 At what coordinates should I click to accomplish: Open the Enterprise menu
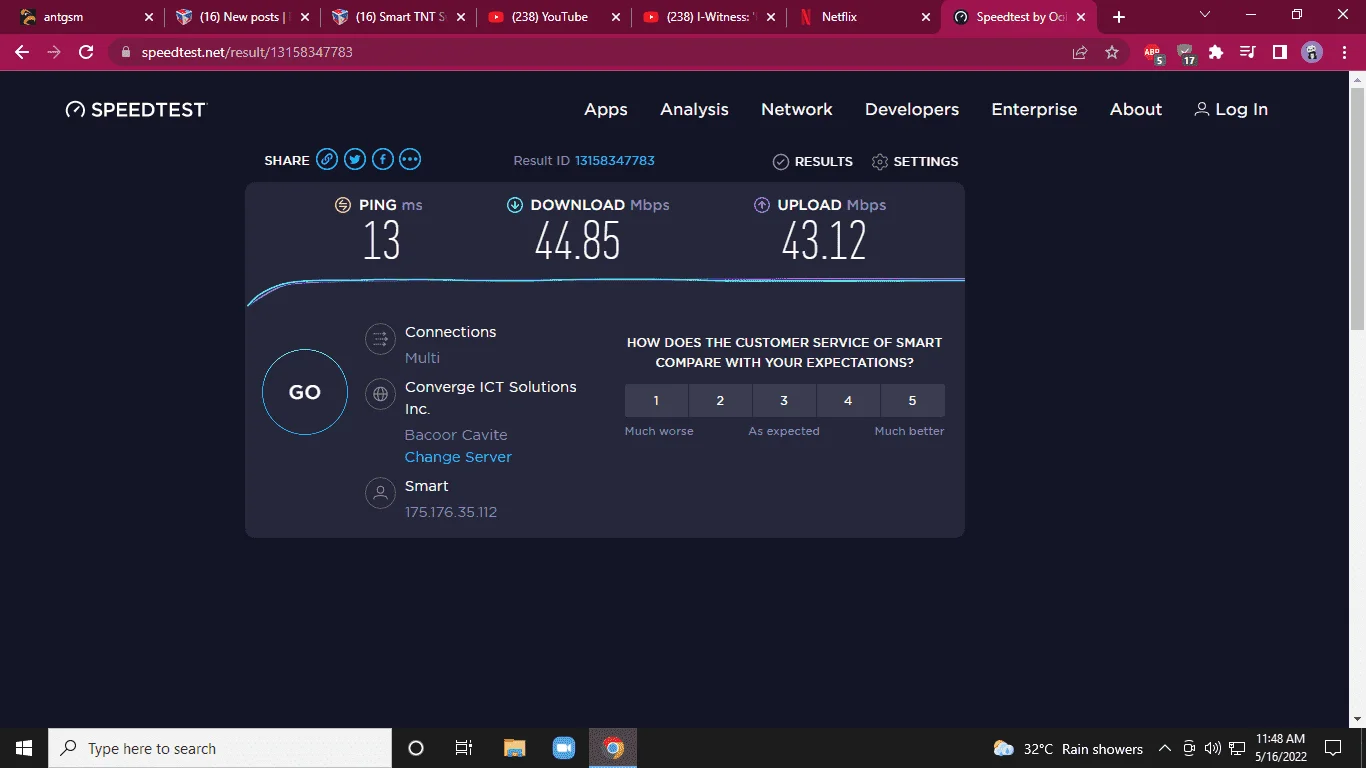tap(1034, 110)
